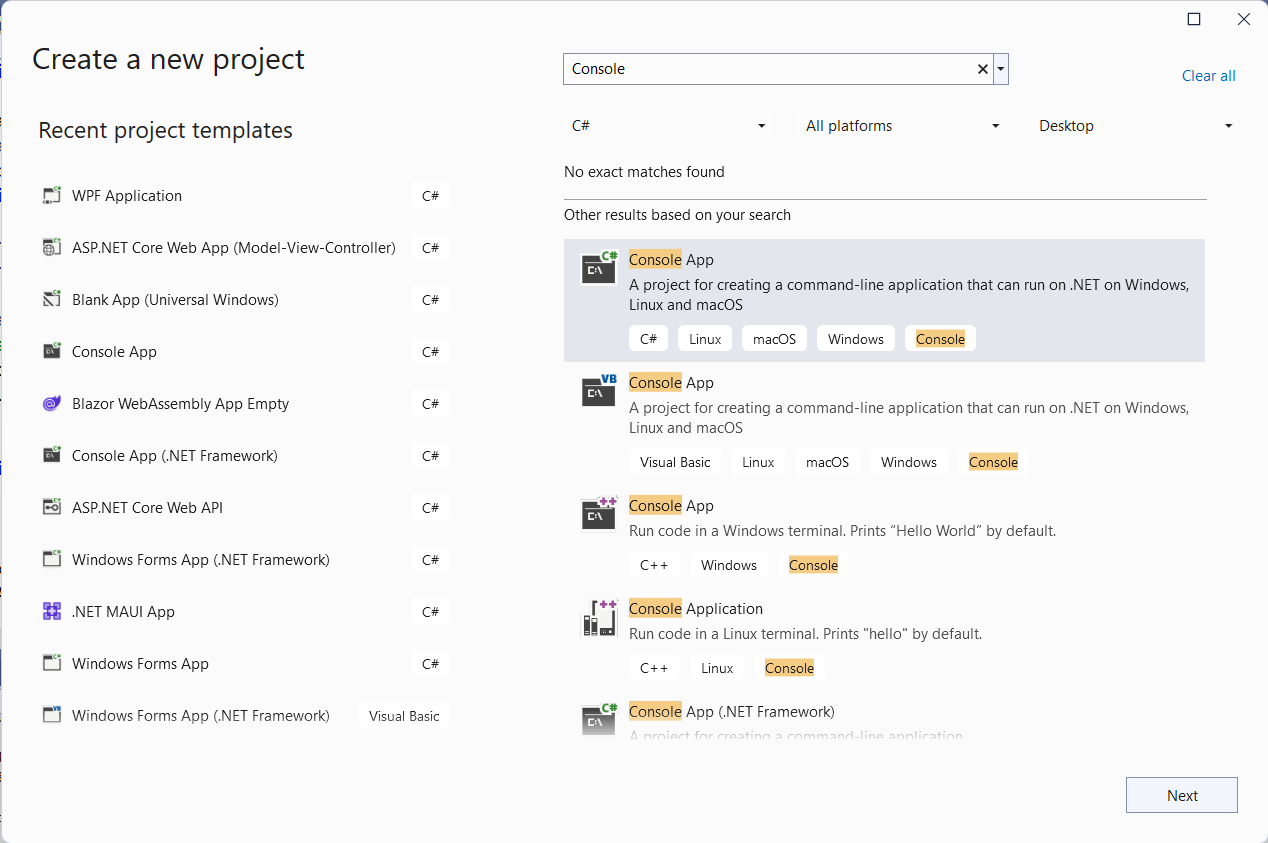Click the C# Console App result icon
The image size is (1268, 843).
point(599,268)
